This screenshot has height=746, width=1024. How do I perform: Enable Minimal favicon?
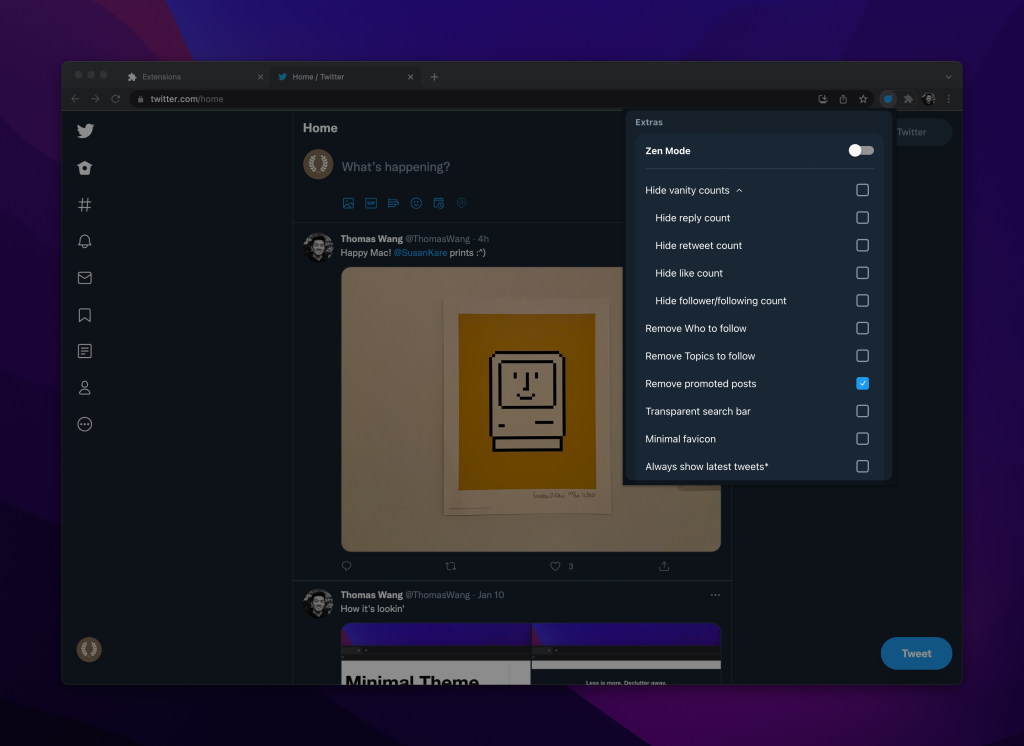click(863, 439)
